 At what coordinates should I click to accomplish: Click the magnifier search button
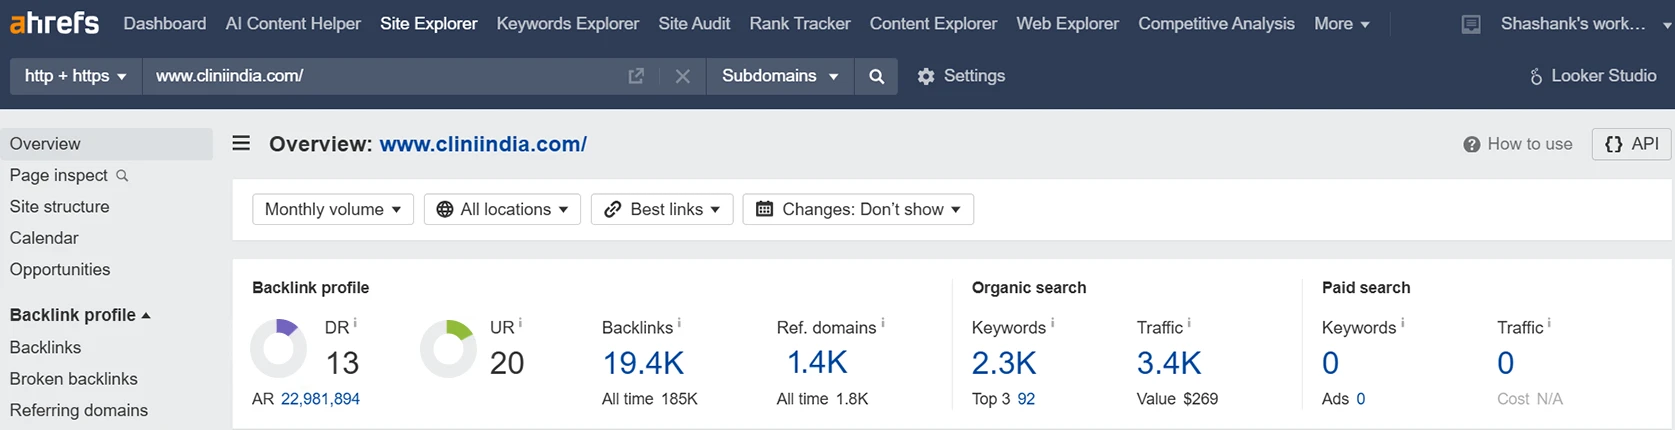(876, 76)
